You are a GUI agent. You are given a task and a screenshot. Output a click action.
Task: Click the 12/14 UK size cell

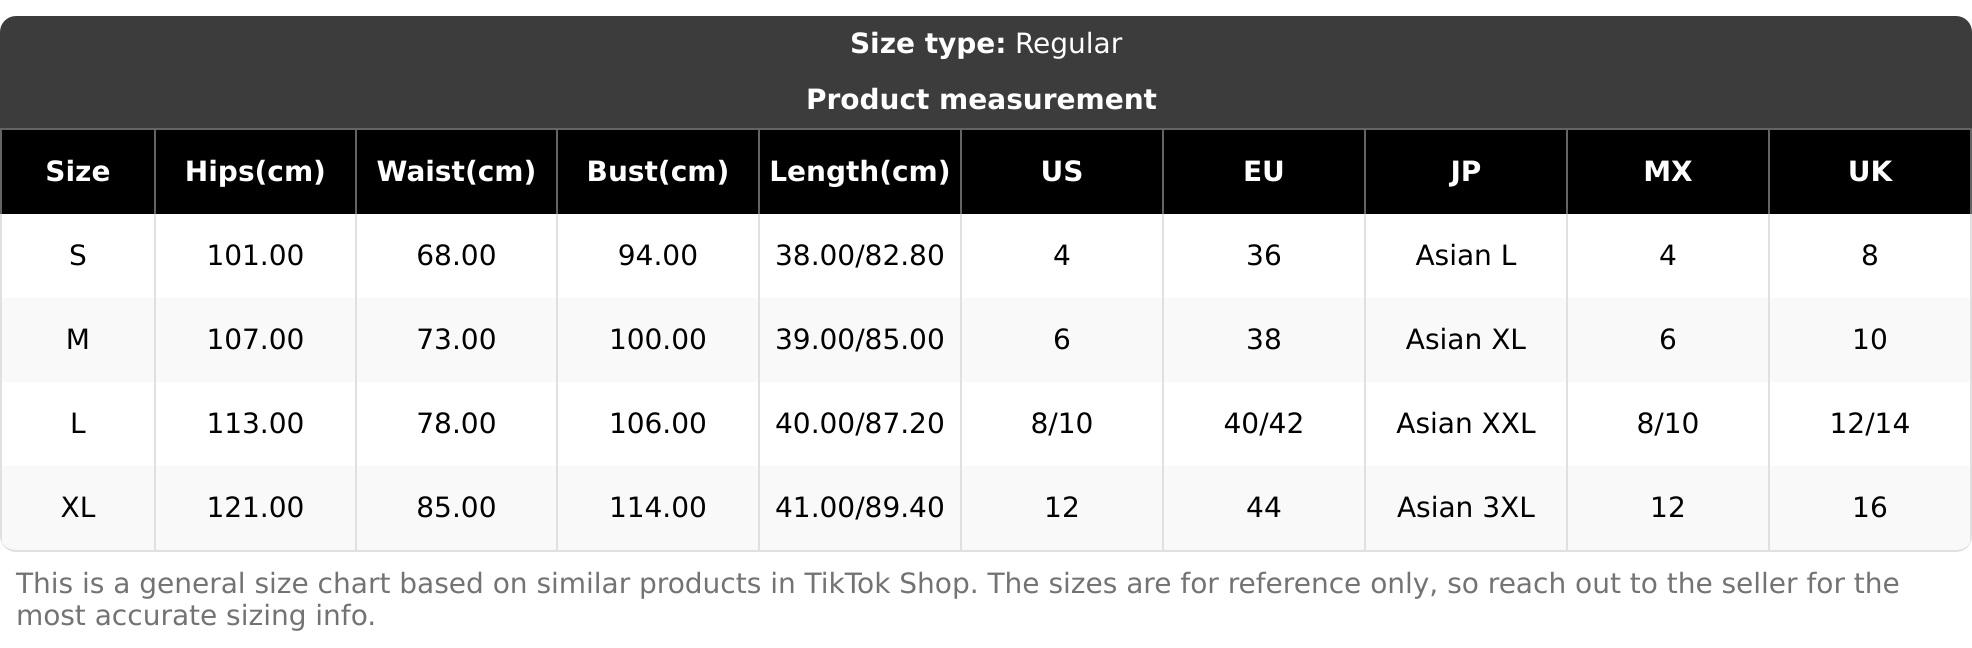click(1869, 424)
